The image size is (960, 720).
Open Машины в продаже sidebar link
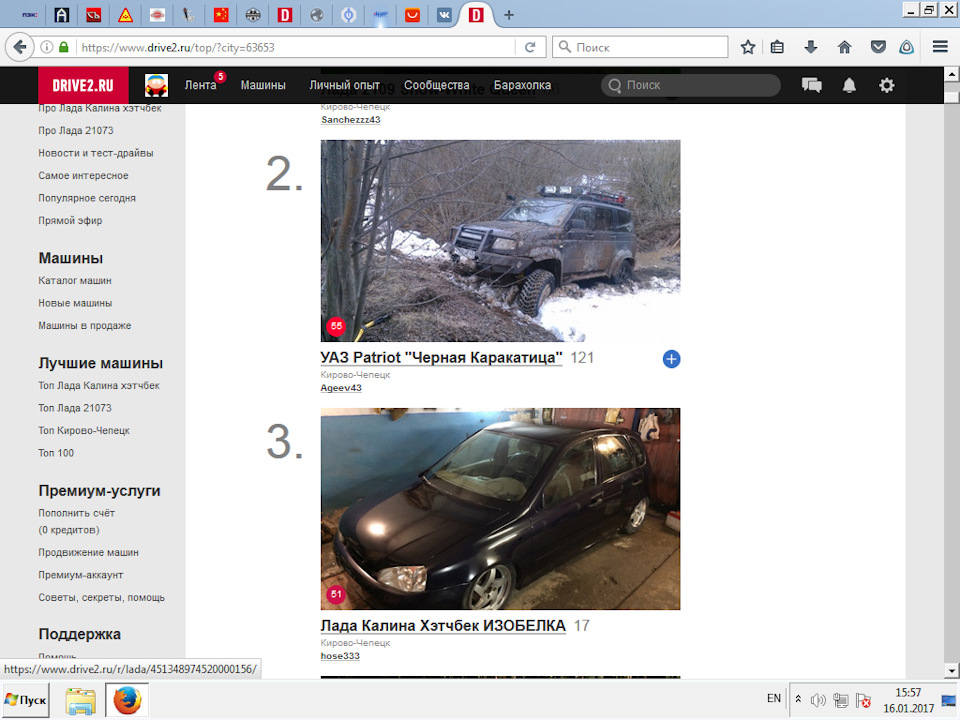click(x=84, y=325)
